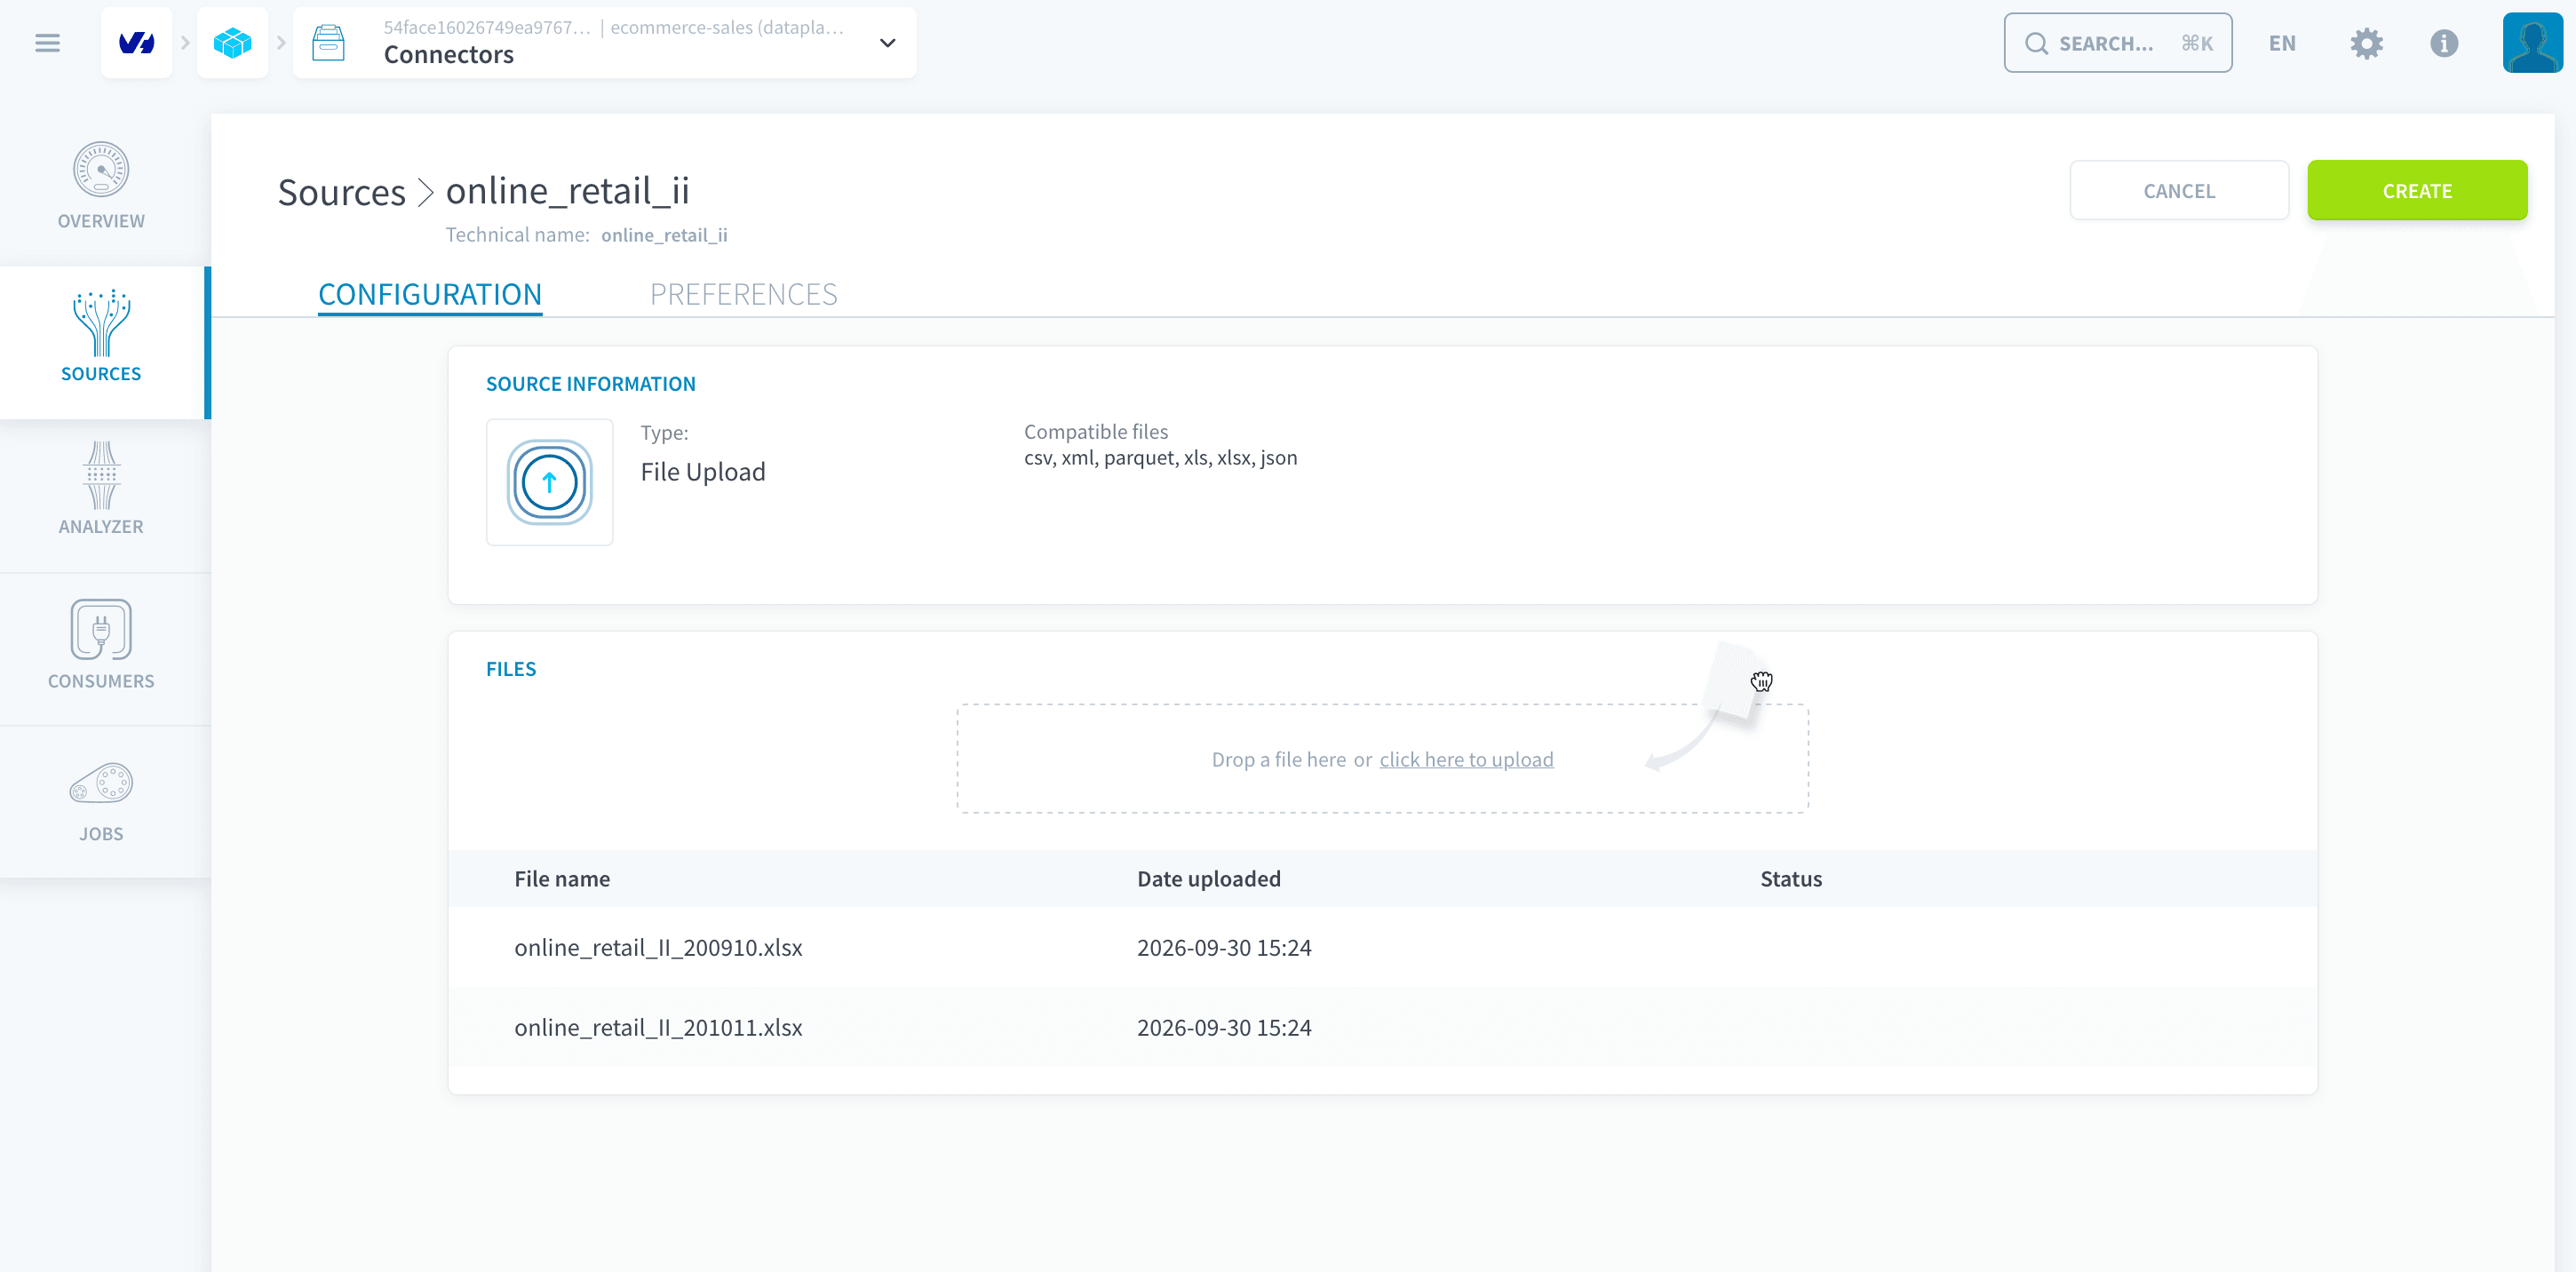2576x1272 pixels.
Task: Open the home logo icon
Action: pyautogui.click(x=136, y=43)
